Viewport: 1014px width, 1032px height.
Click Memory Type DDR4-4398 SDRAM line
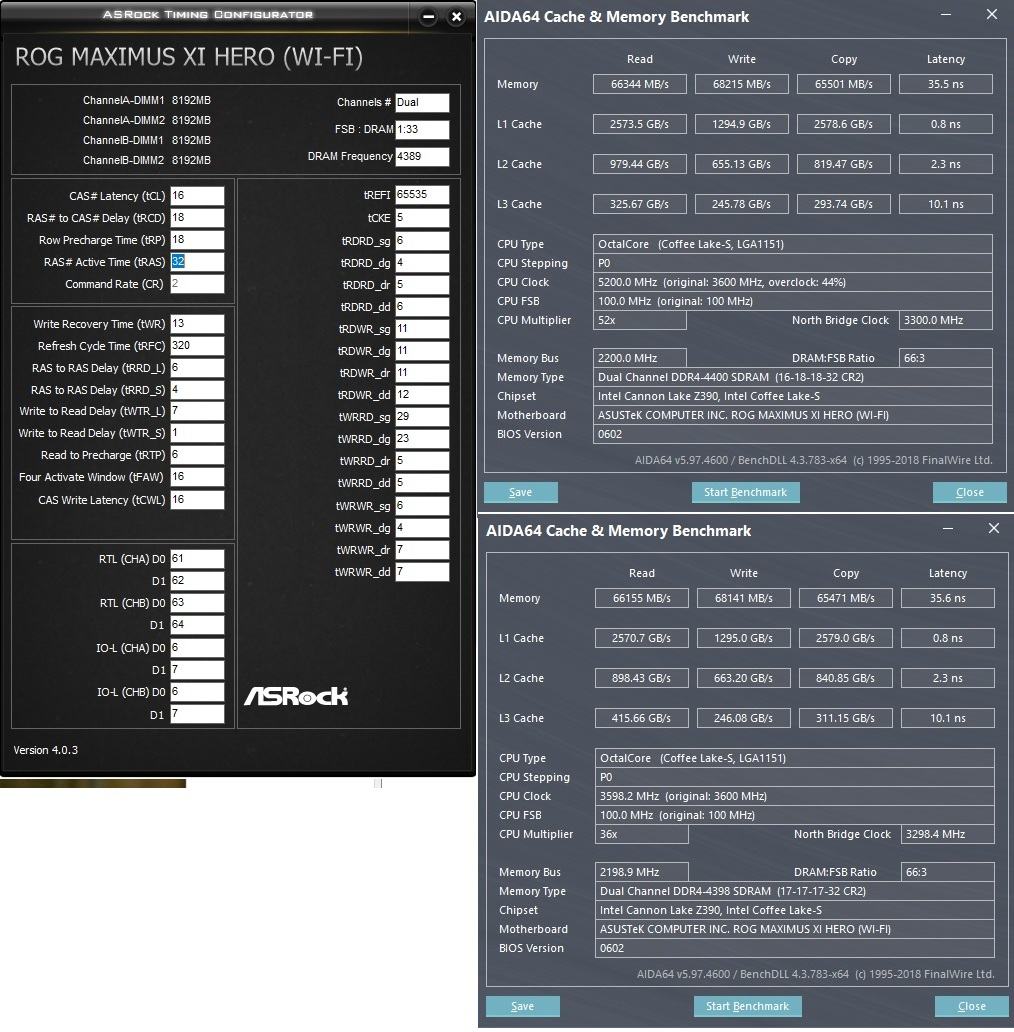tap(794, 891)
